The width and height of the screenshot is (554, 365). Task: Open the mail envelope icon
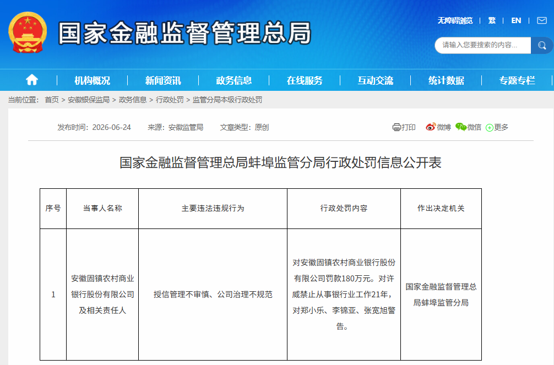542,20
